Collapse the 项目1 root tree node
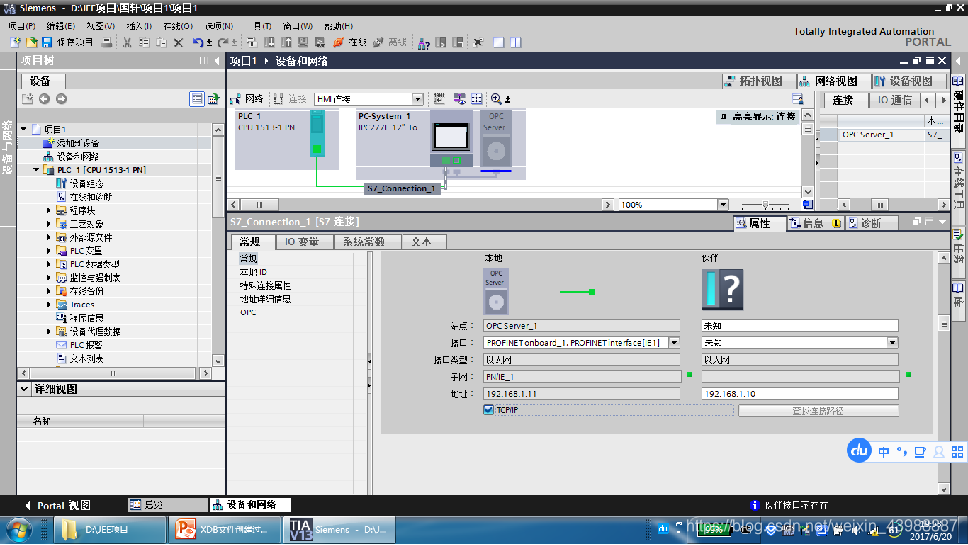968x545 pixels. click(x=24, y=129)
